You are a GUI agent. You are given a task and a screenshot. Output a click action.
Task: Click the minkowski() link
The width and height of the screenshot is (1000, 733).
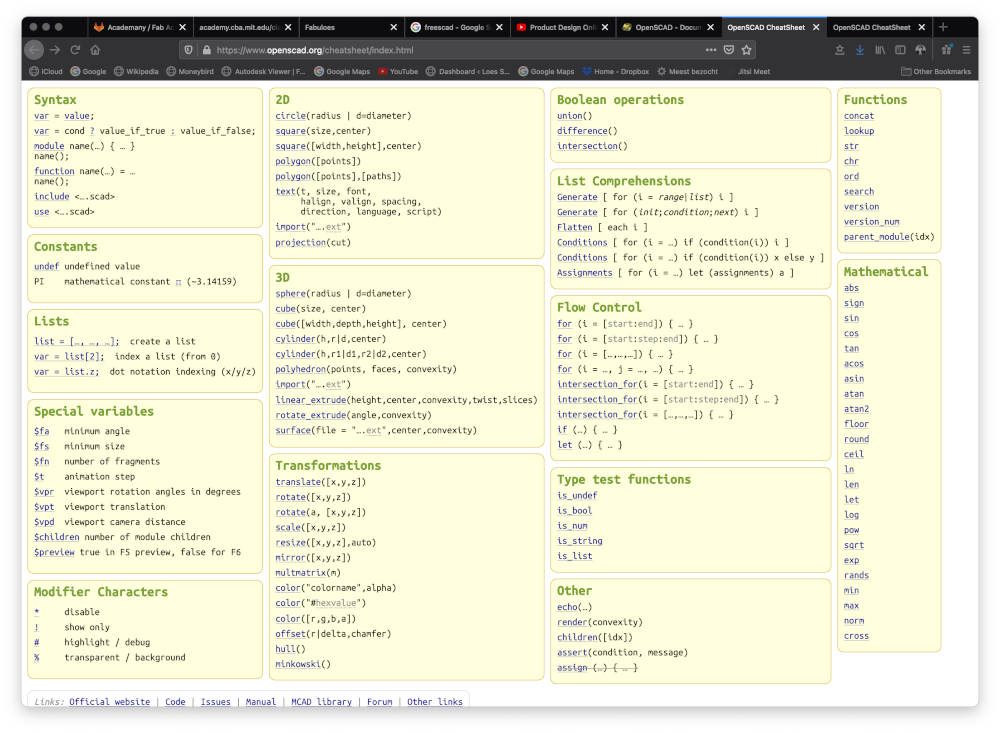(298, 664)
